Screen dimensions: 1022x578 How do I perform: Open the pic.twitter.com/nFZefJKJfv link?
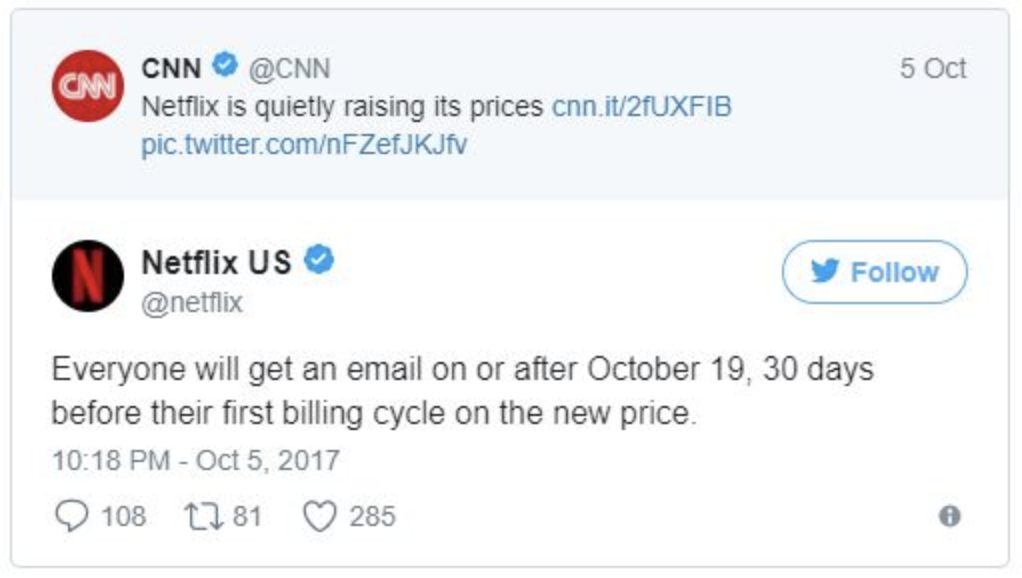point(304,144)
